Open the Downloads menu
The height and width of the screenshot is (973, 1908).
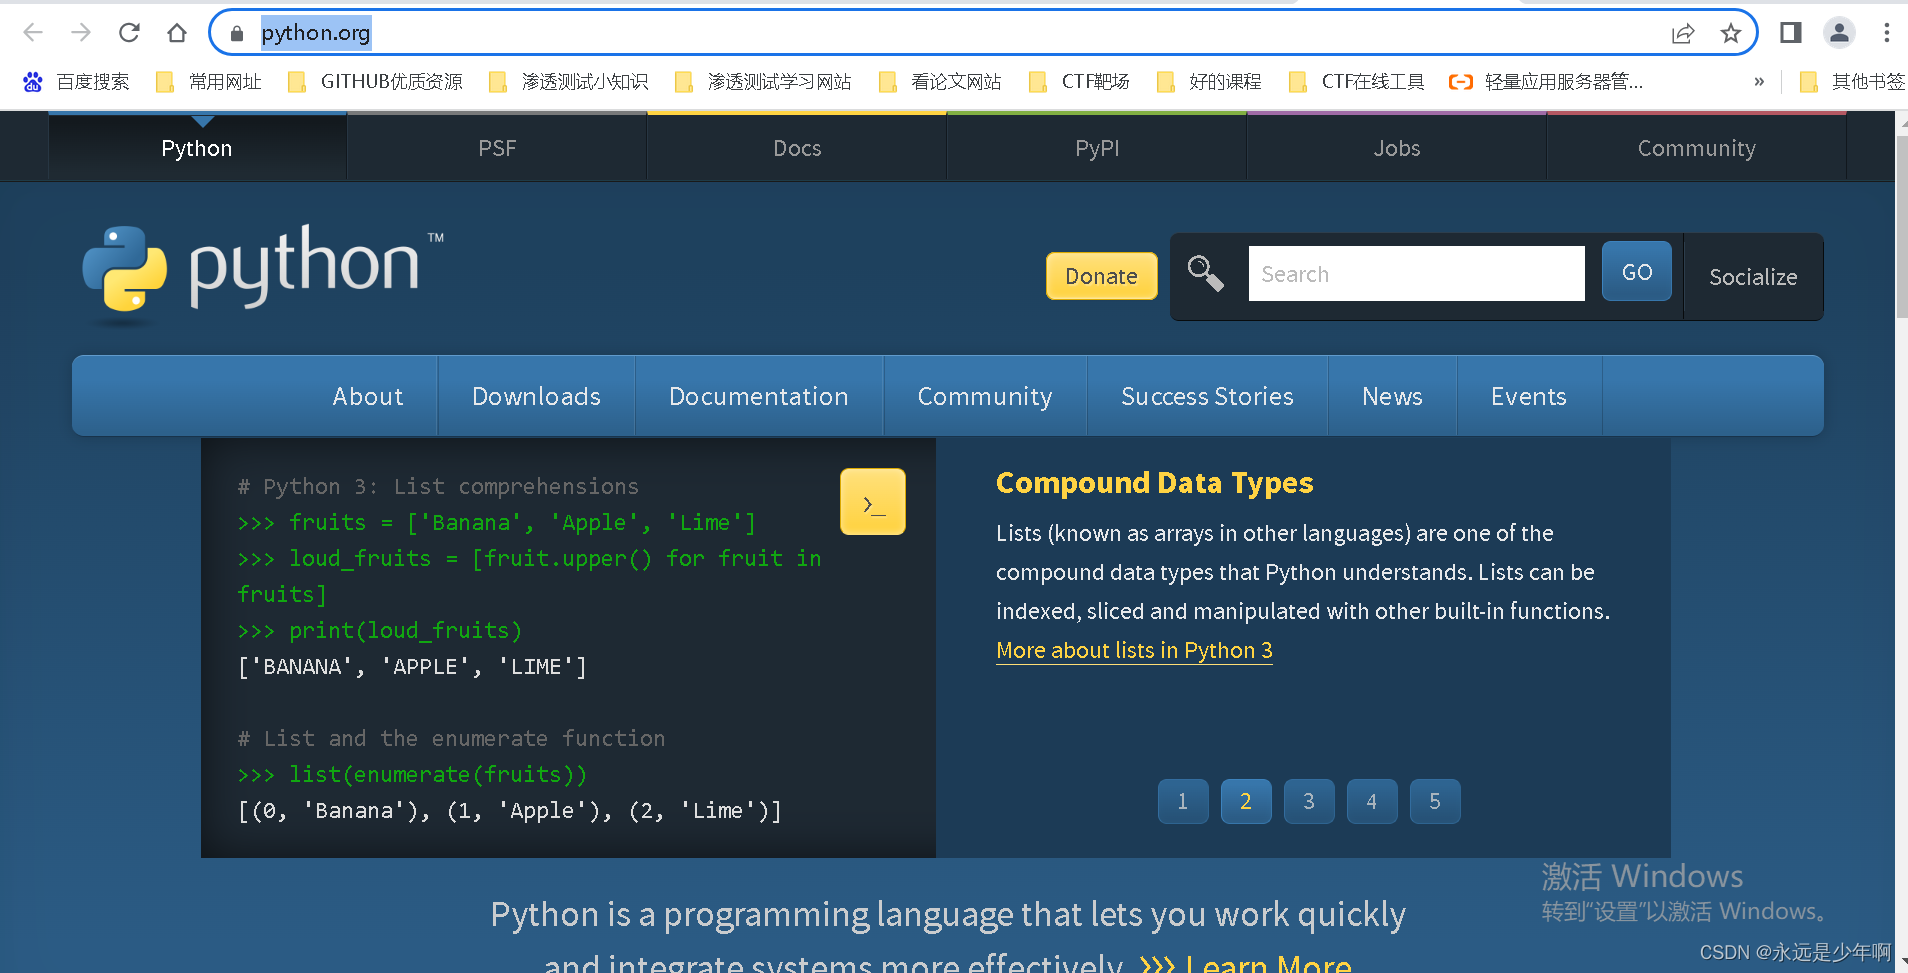536,396
